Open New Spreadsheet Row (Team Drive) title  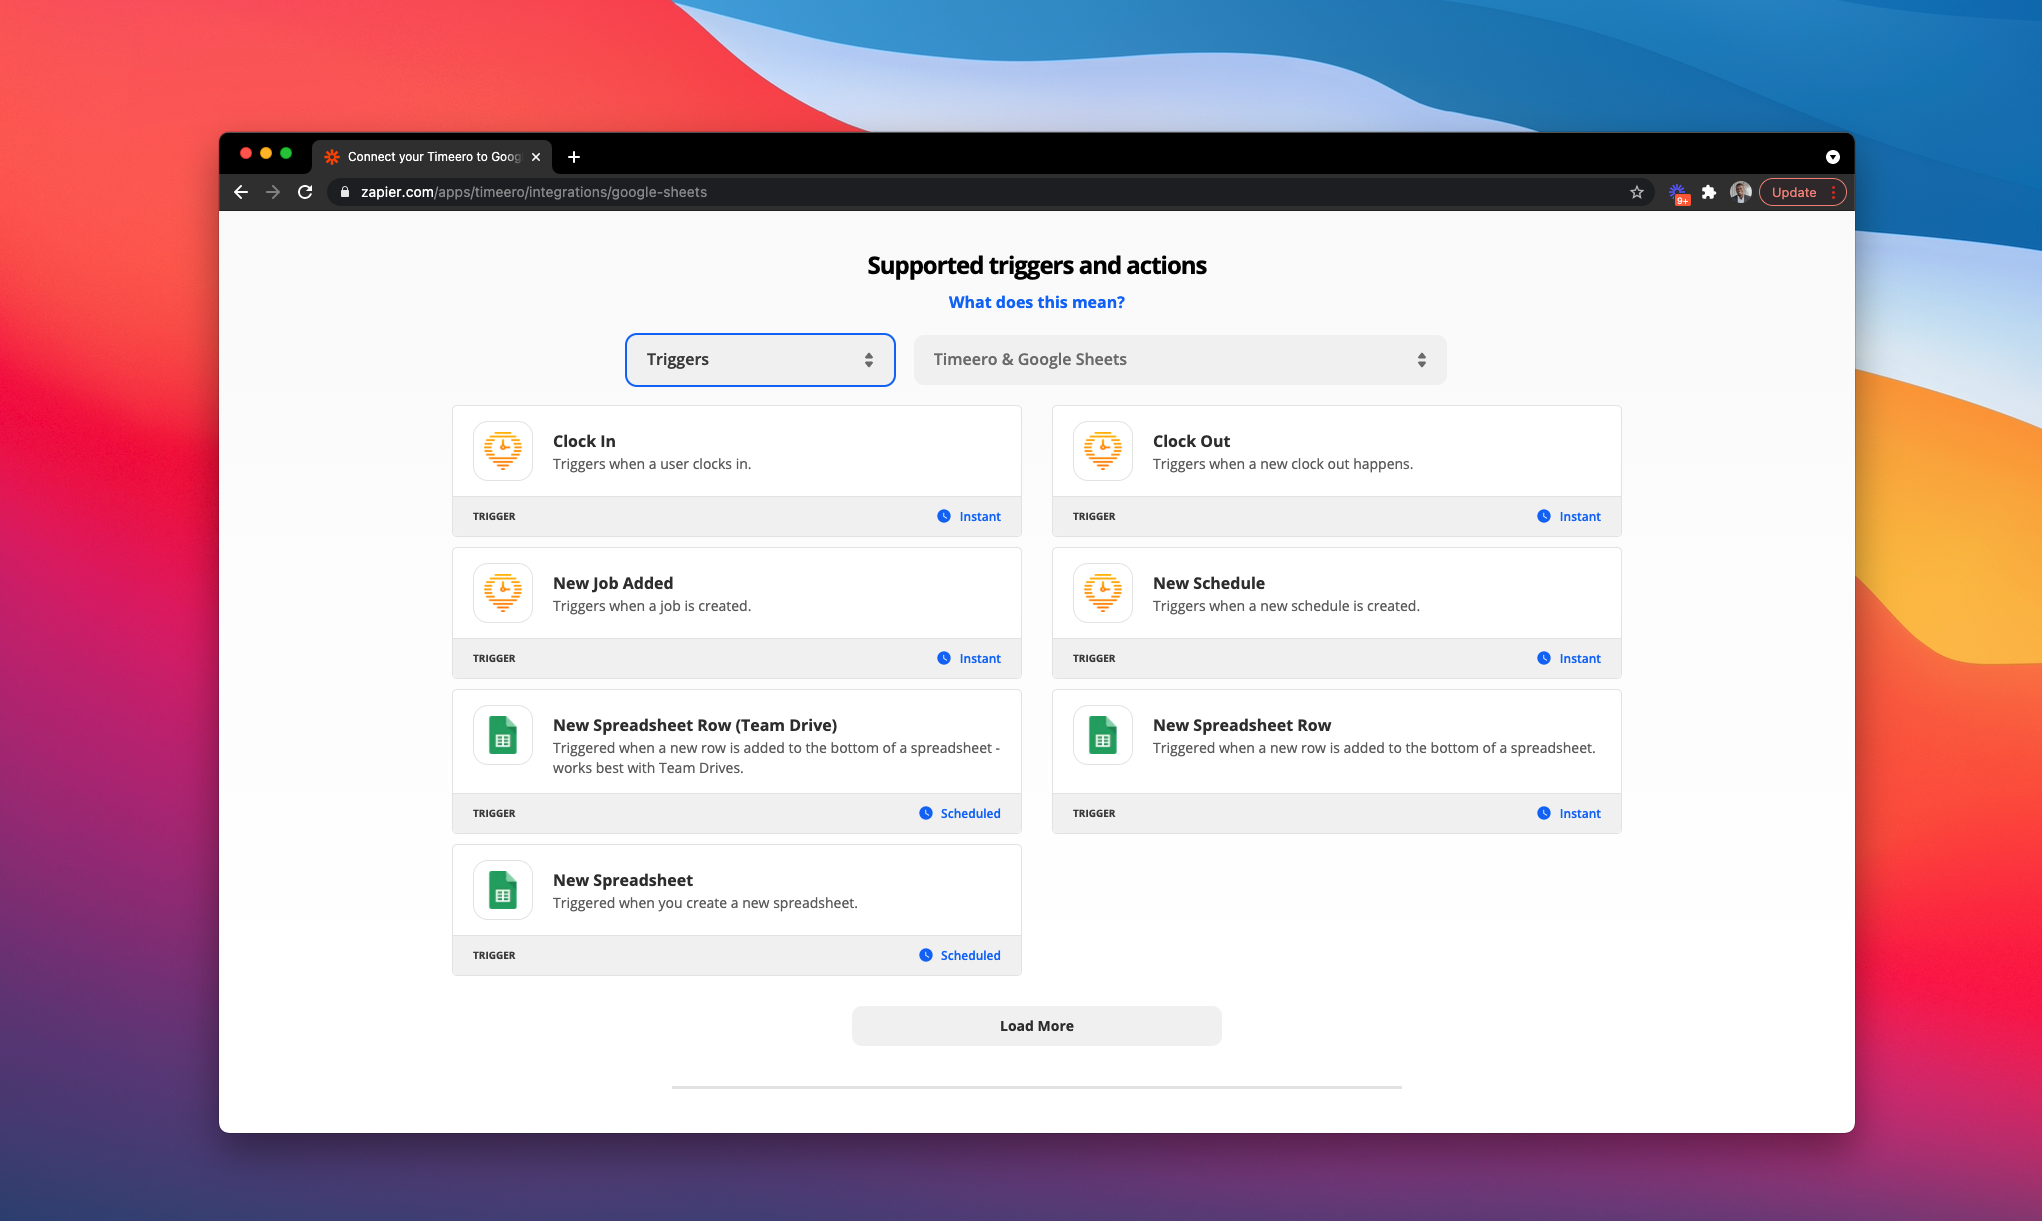(x=695, y=725)
